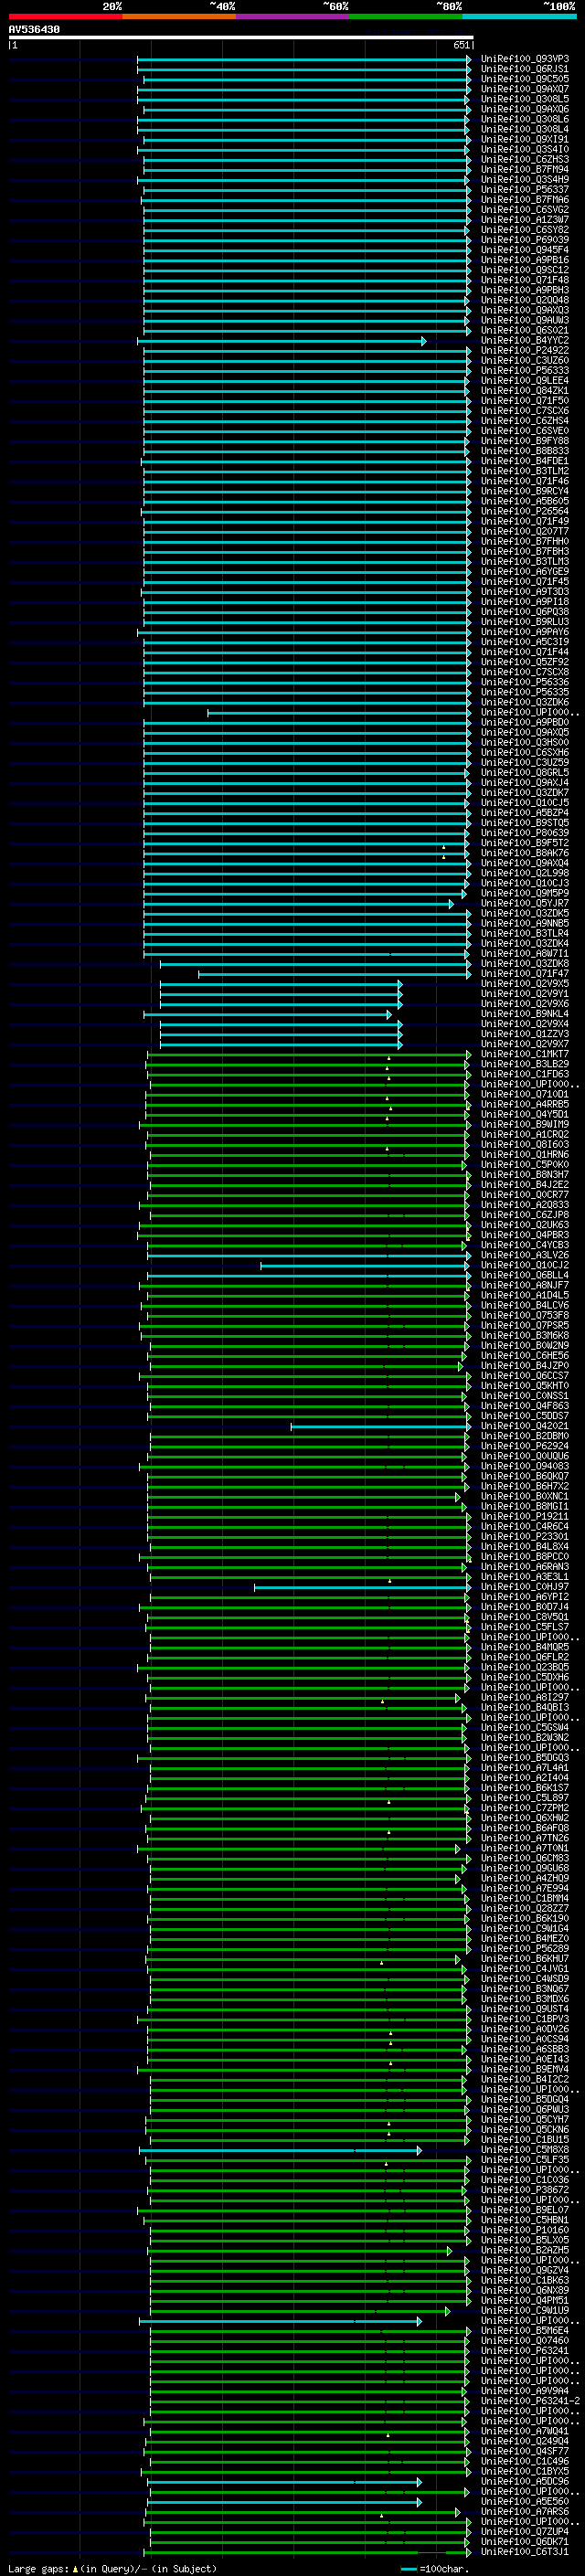Screen dimensions: 585x2576
Task: Click the shorter cyan bar of UniRef100_B4YYC2
Action: click(x=282, y=341)
